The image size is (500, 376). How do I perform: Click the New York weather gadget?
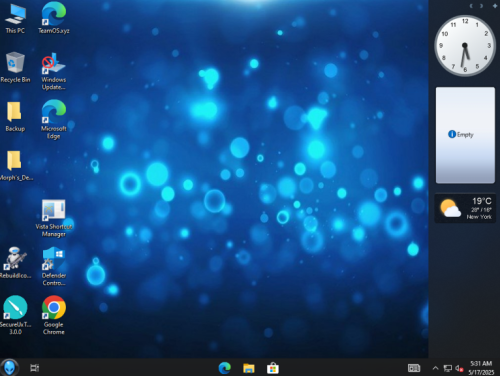465,208
